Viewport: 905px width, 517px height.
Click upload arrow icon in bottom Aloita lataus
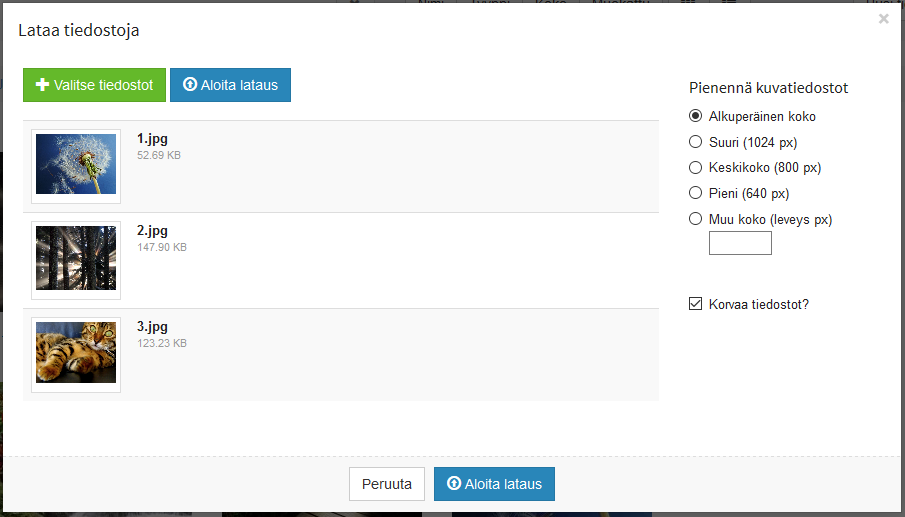[454, 484]
